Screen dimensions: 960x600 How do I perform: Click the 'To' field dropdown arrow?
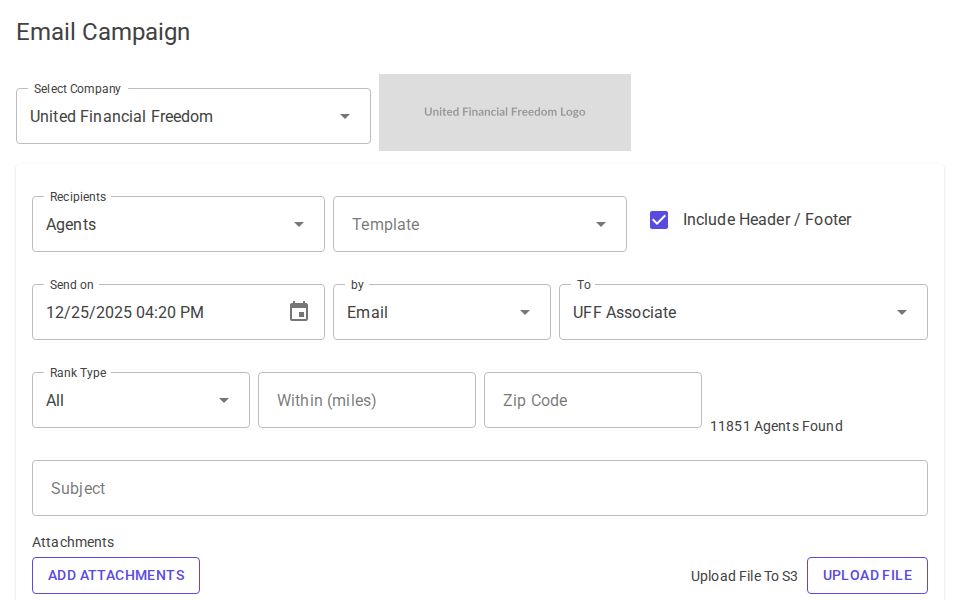click(x=901, y=312)
